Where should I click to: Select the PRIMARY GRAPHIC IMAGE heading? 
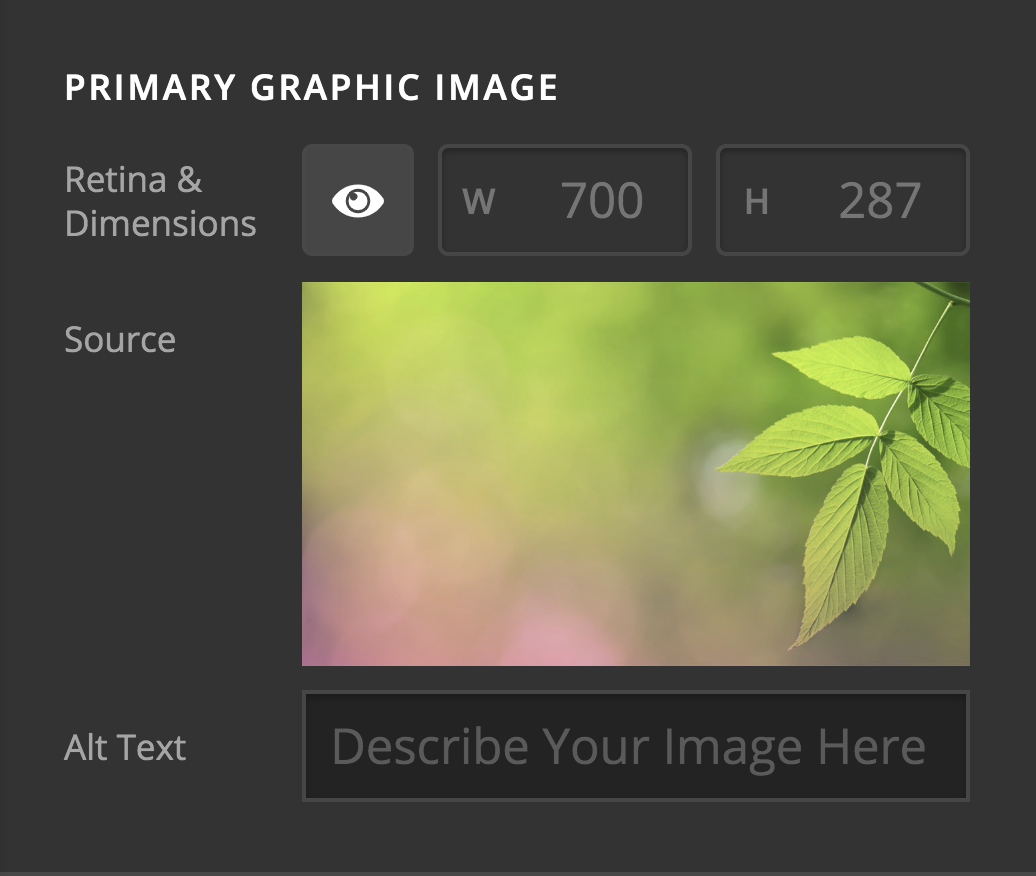[x=310, y=87]
